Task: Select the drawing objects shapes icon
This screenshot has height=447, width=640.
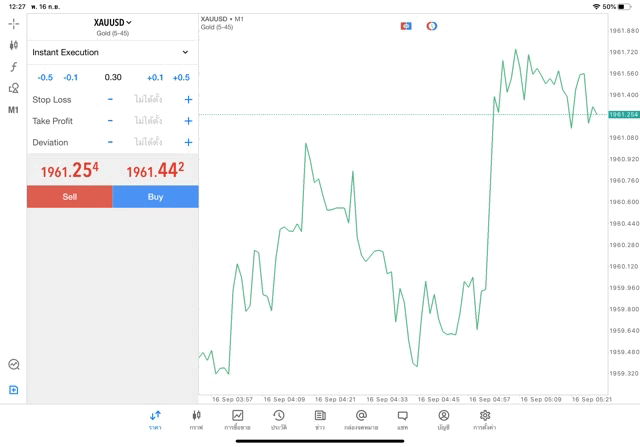Action: [x=13, y=88]
